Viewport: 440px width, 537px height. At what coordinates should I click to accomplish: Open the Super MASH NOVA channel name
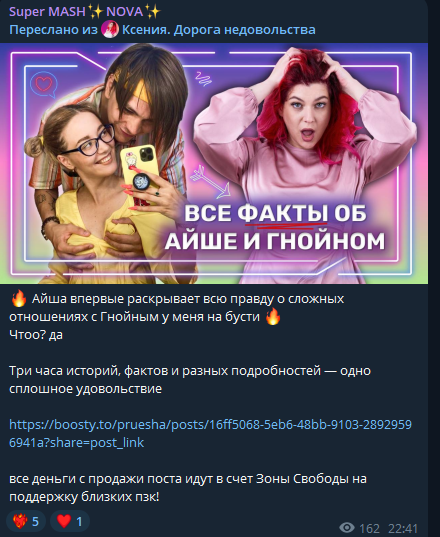85,12
